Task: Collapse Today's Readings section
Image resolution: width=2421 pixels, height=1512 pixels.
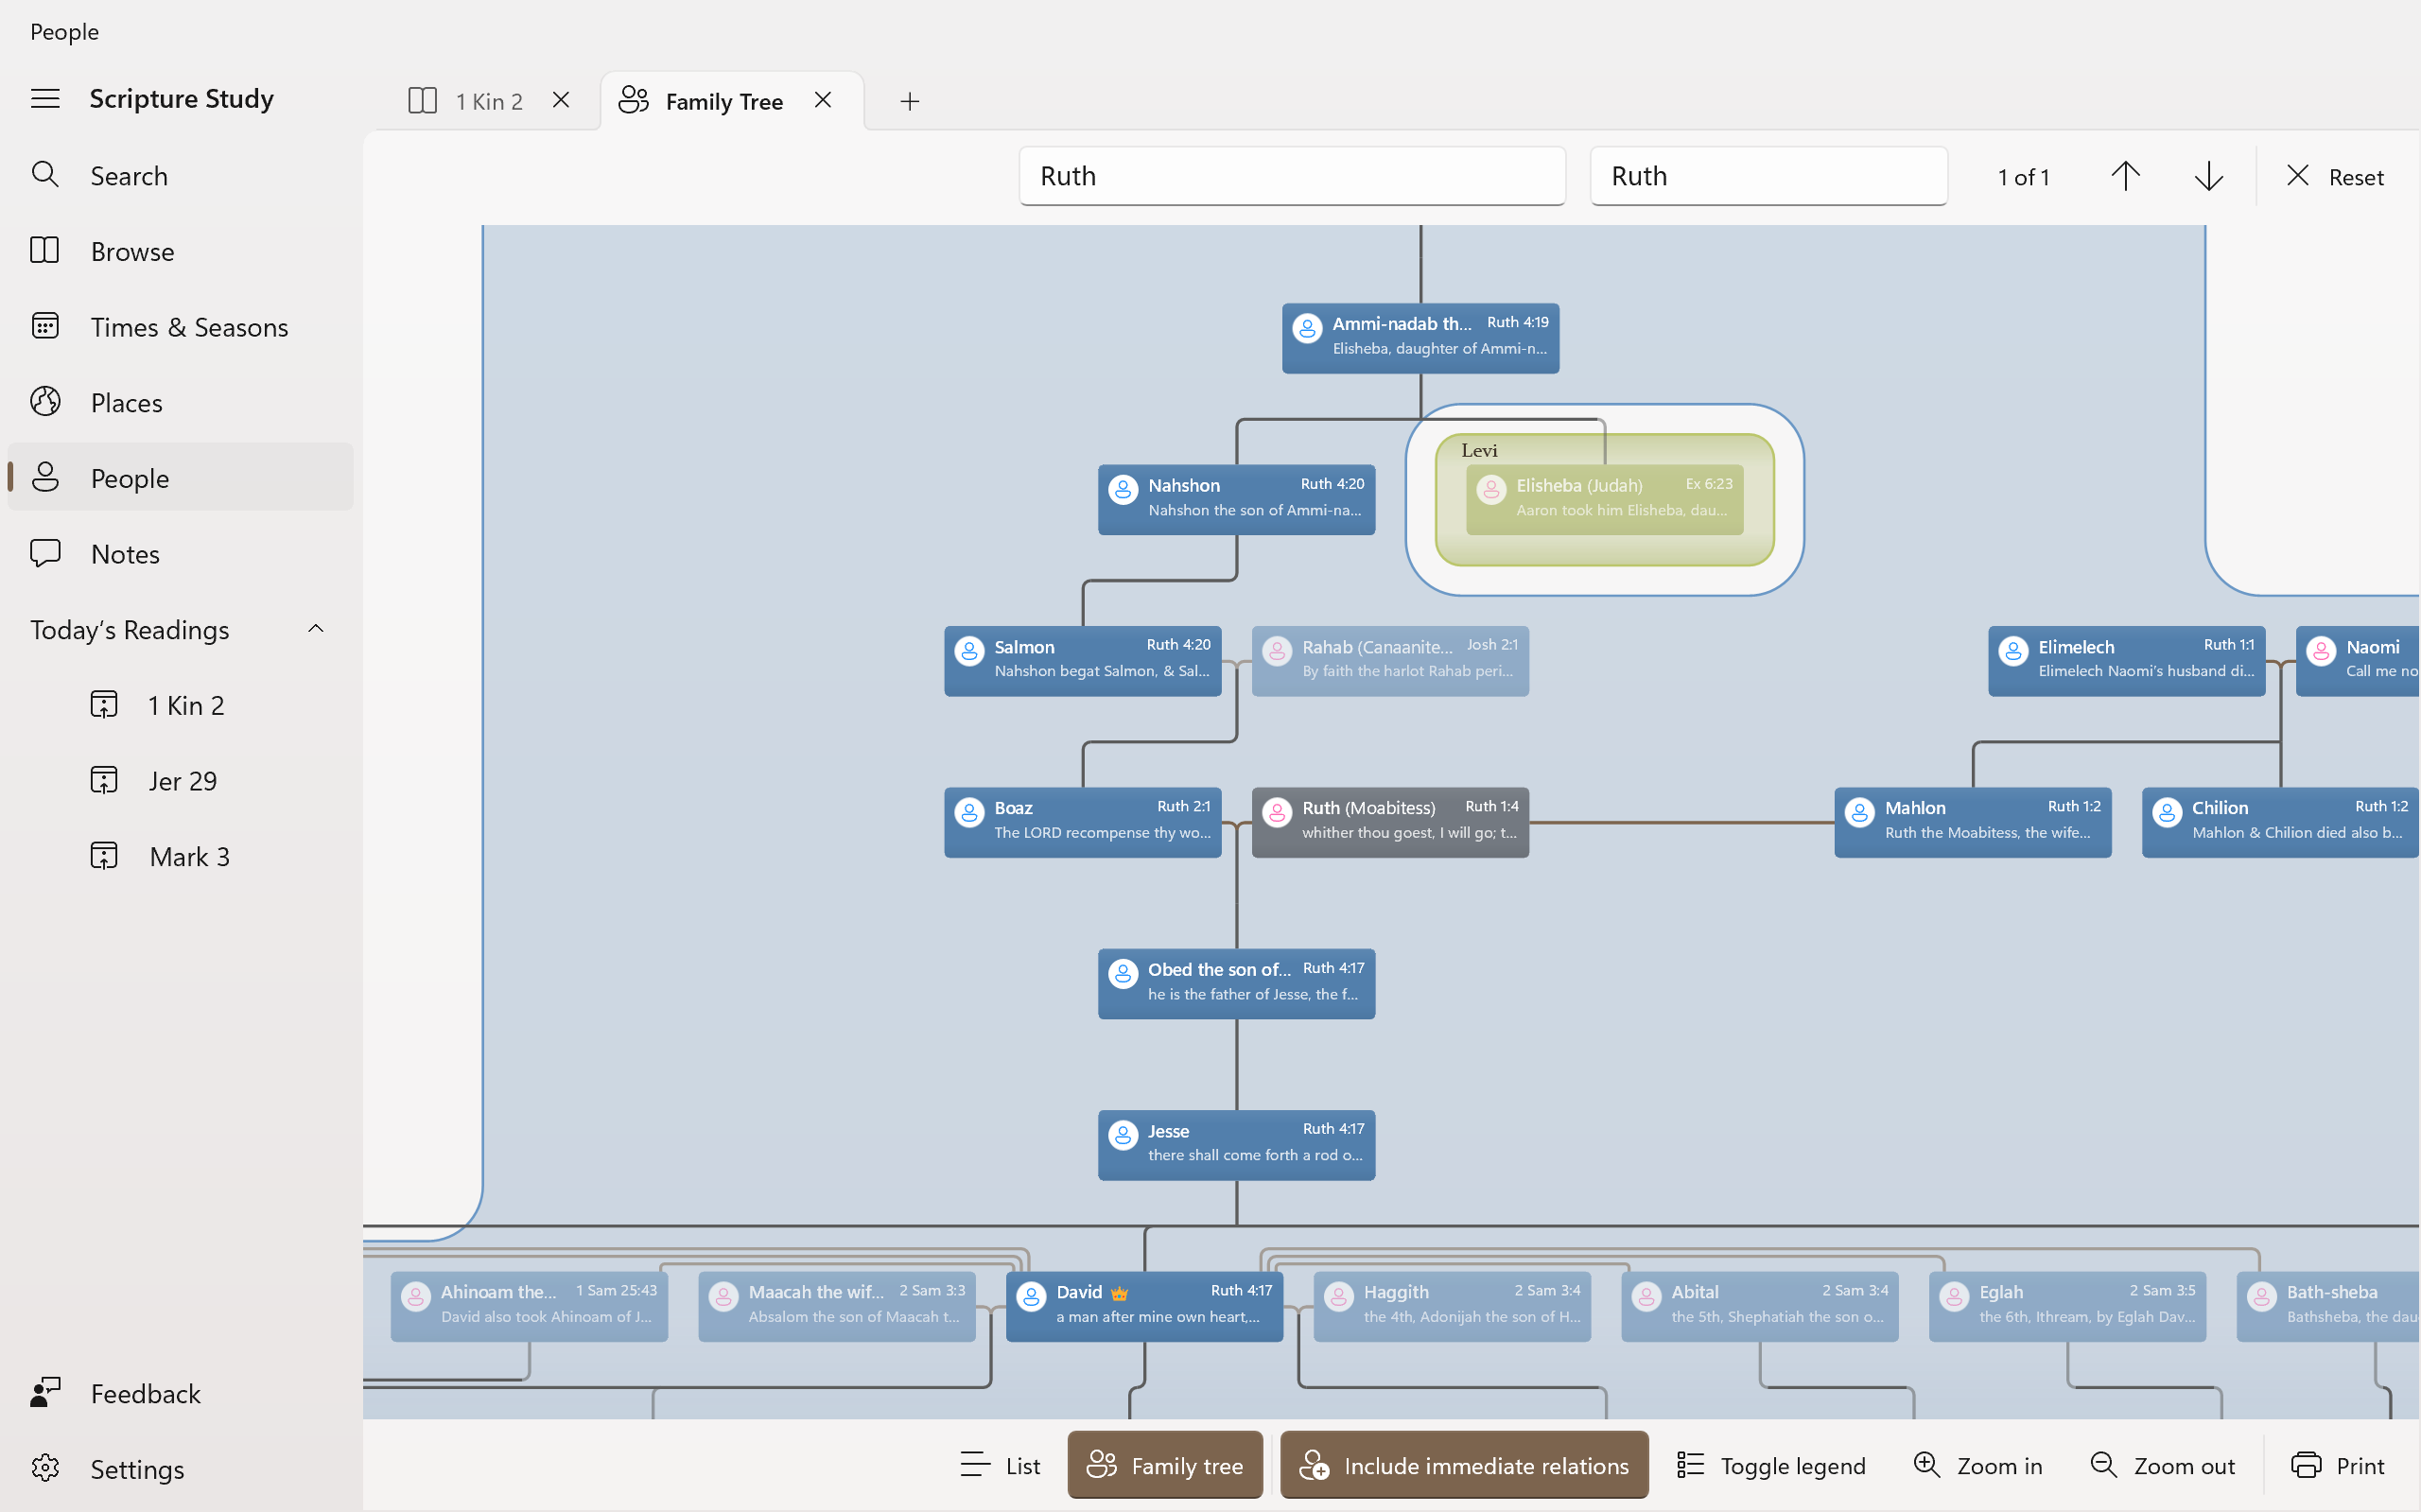Action: point(315,629)
